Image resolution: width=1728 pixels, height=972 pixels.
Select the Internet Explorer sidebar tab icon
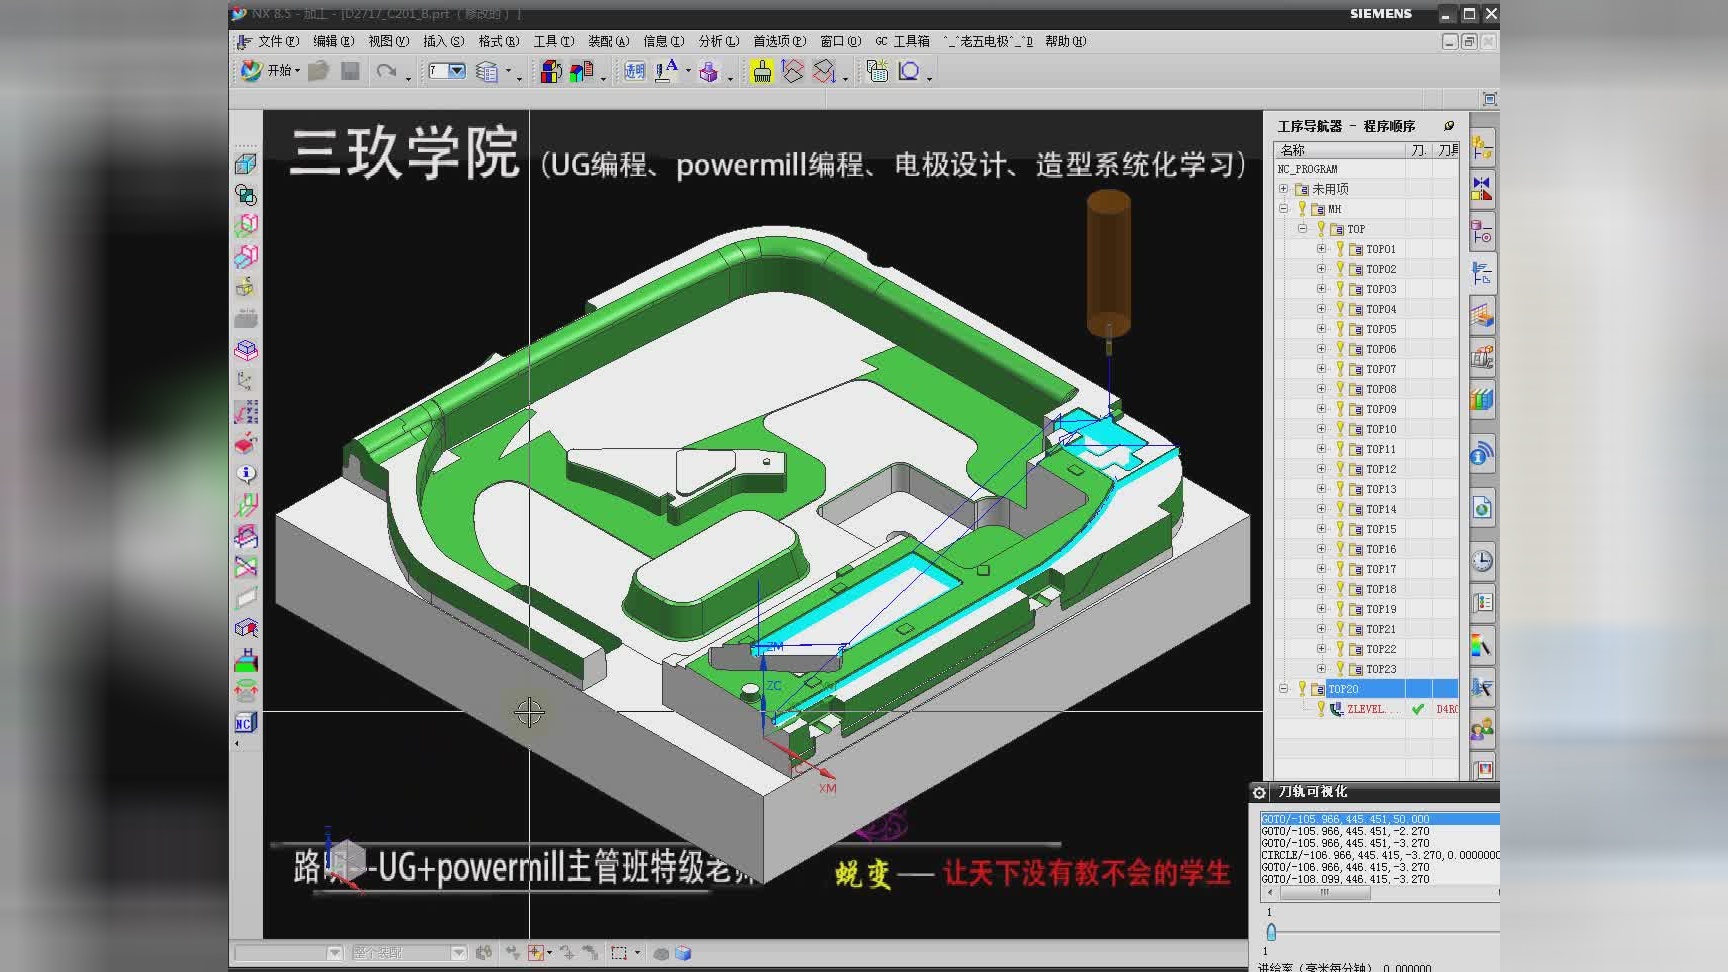(1482, 508)
